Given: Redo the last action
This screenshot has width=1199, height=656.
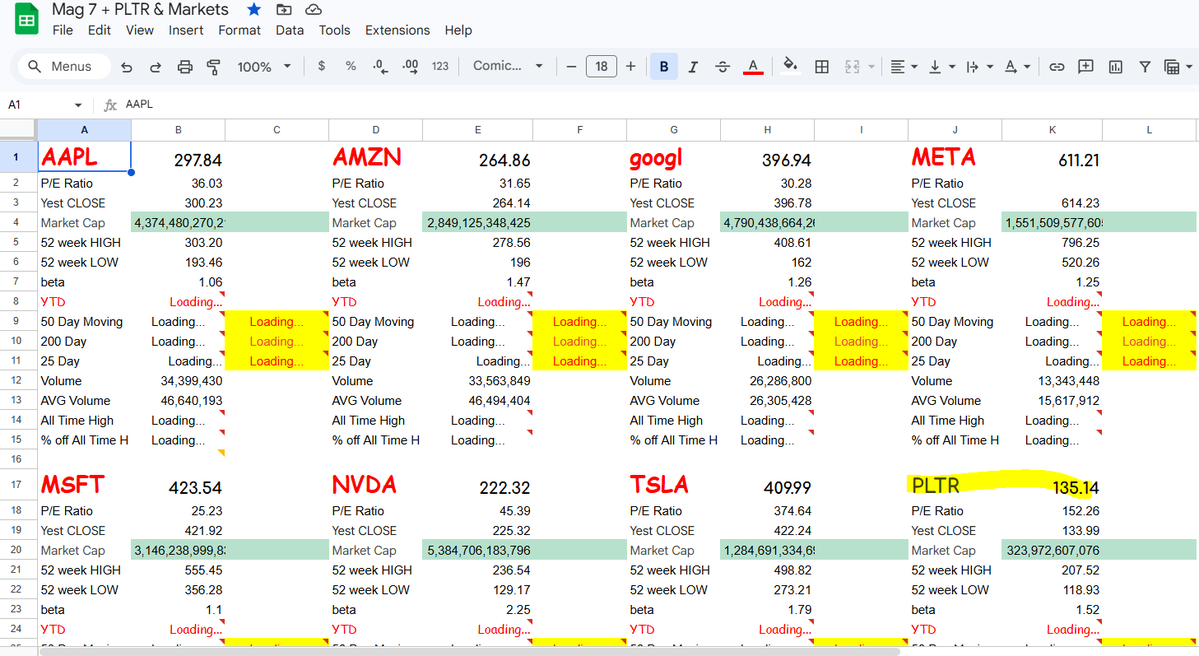Looking at the screenshot, I should coord(155,67).
